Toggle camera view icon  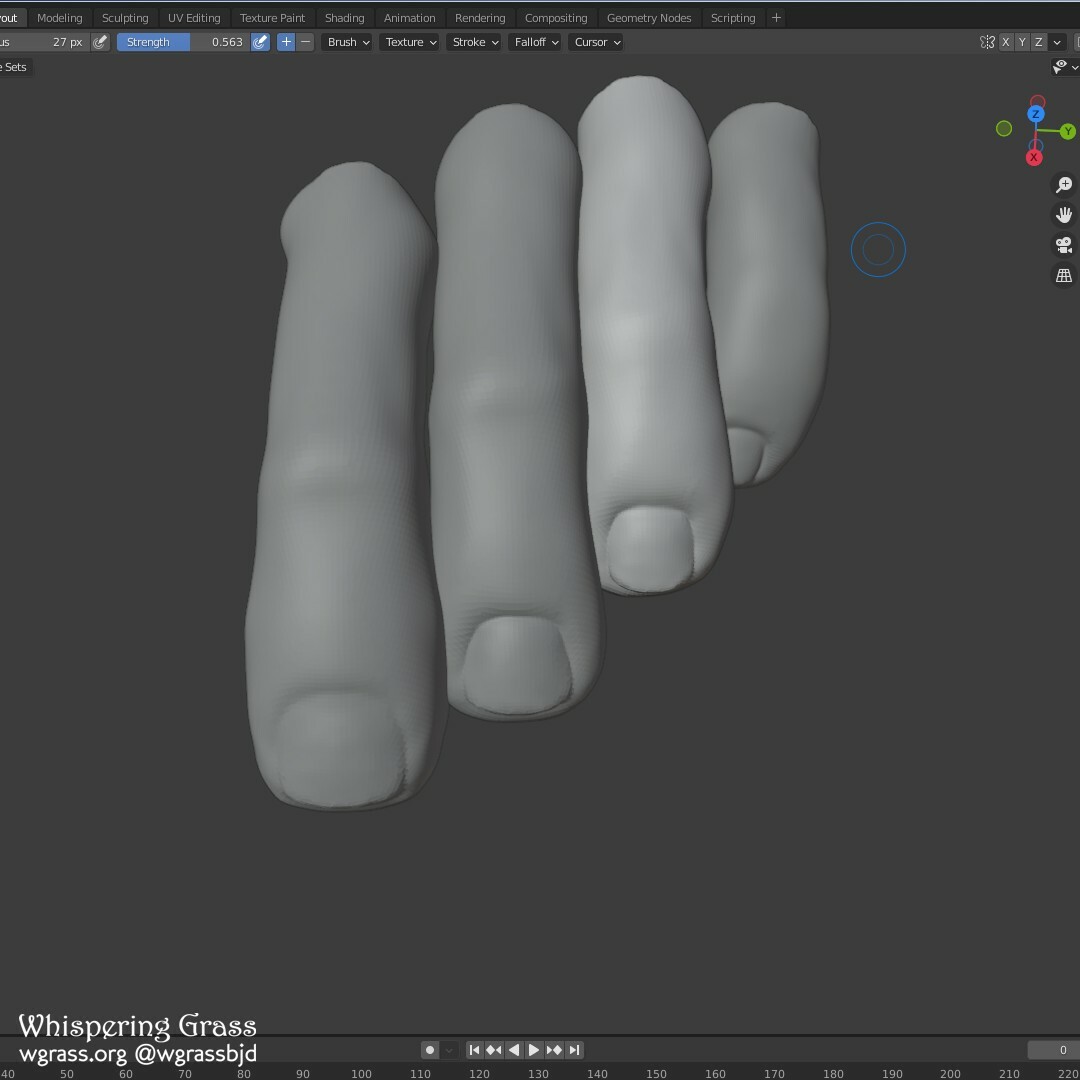tap(1064, 245)
